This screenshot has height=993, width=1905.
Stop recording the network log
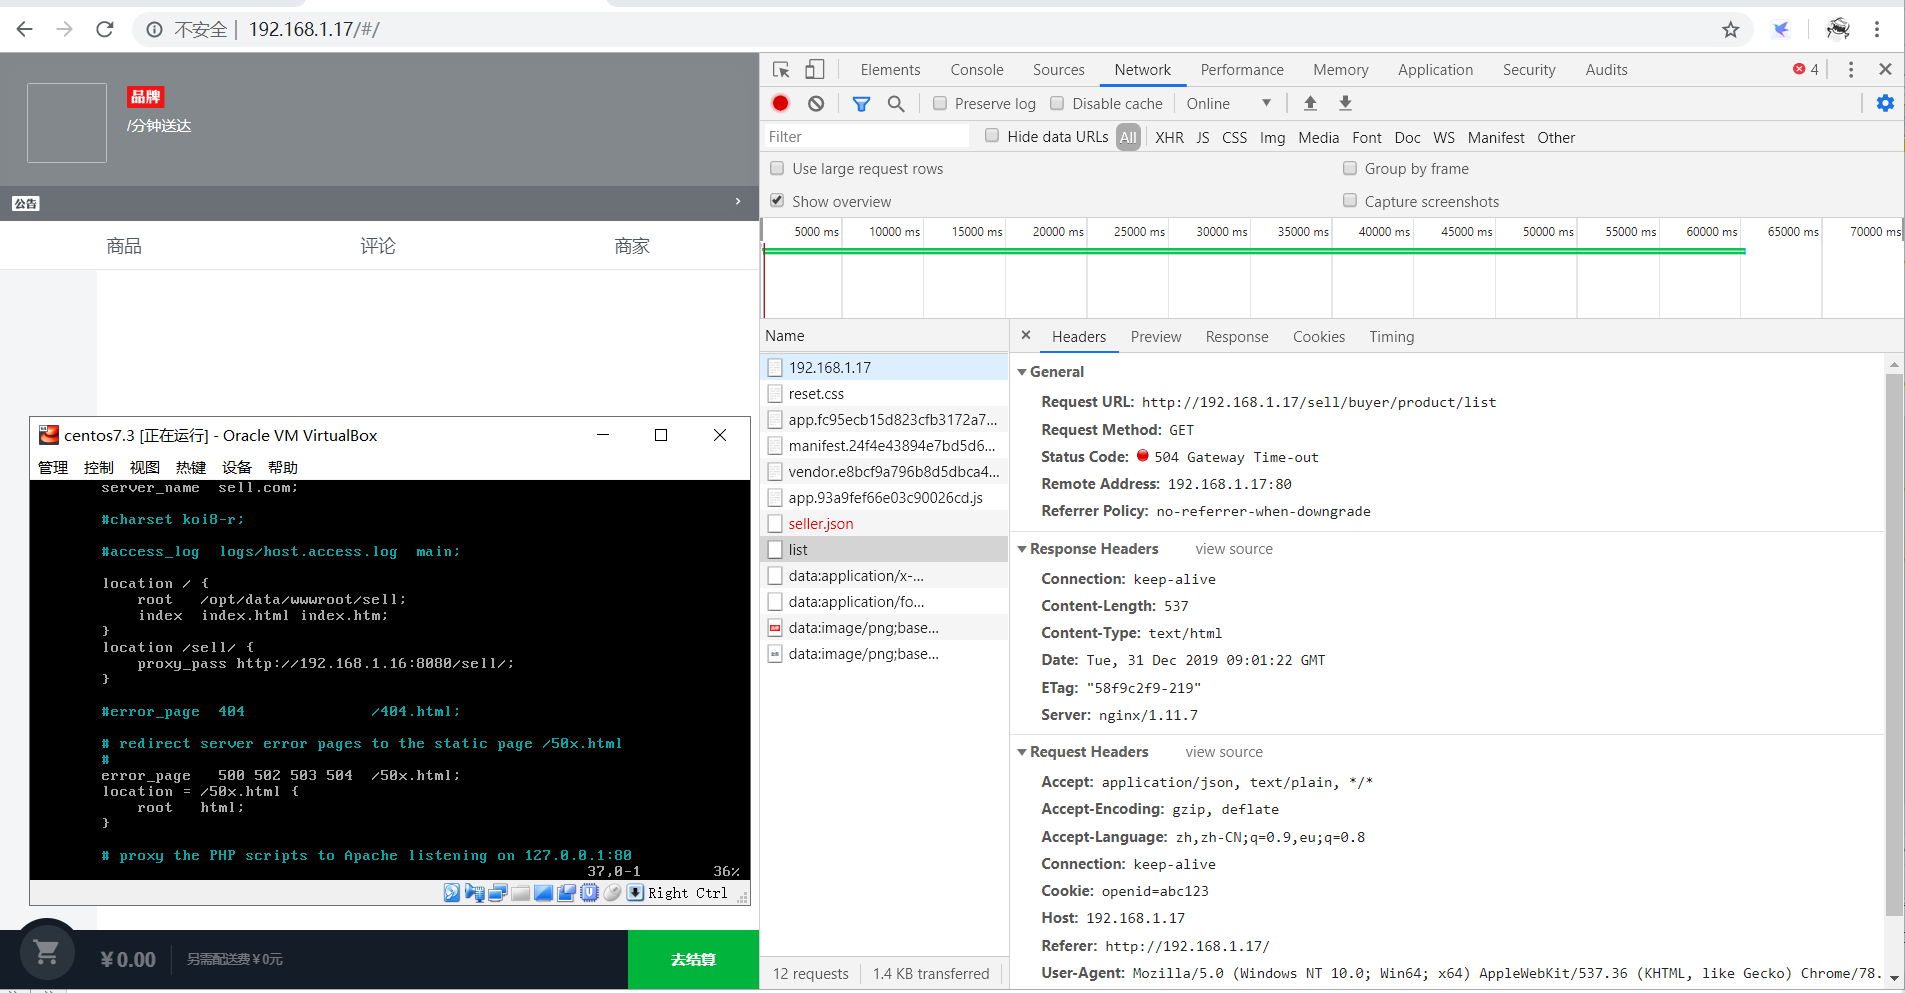click(781, 103)
